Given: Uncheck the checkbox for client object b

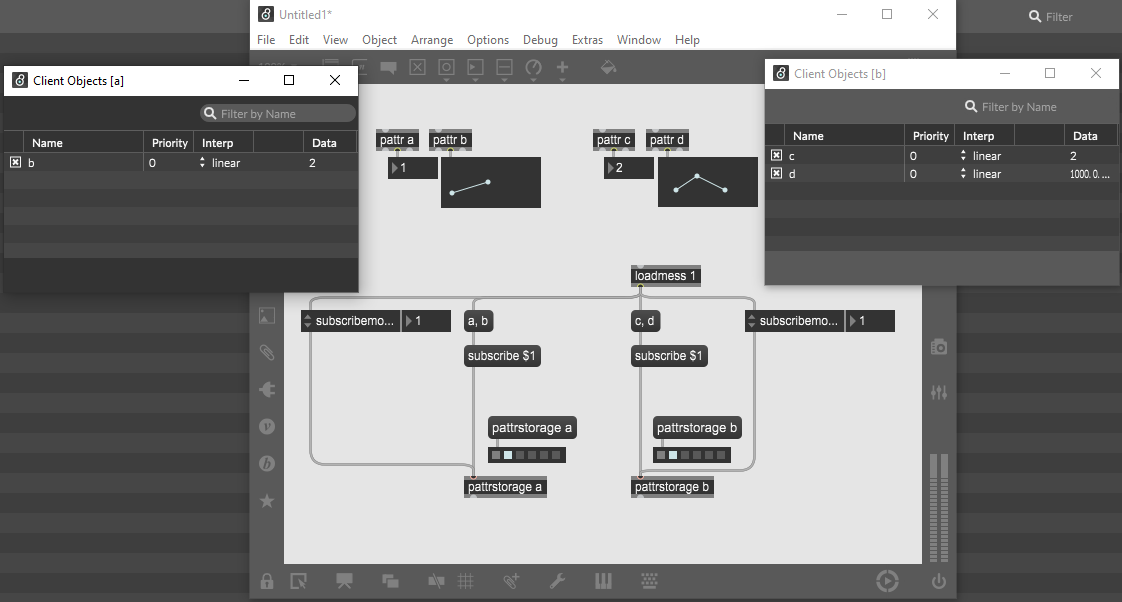Looking at the screenshot, I should [x=15, y=162].
